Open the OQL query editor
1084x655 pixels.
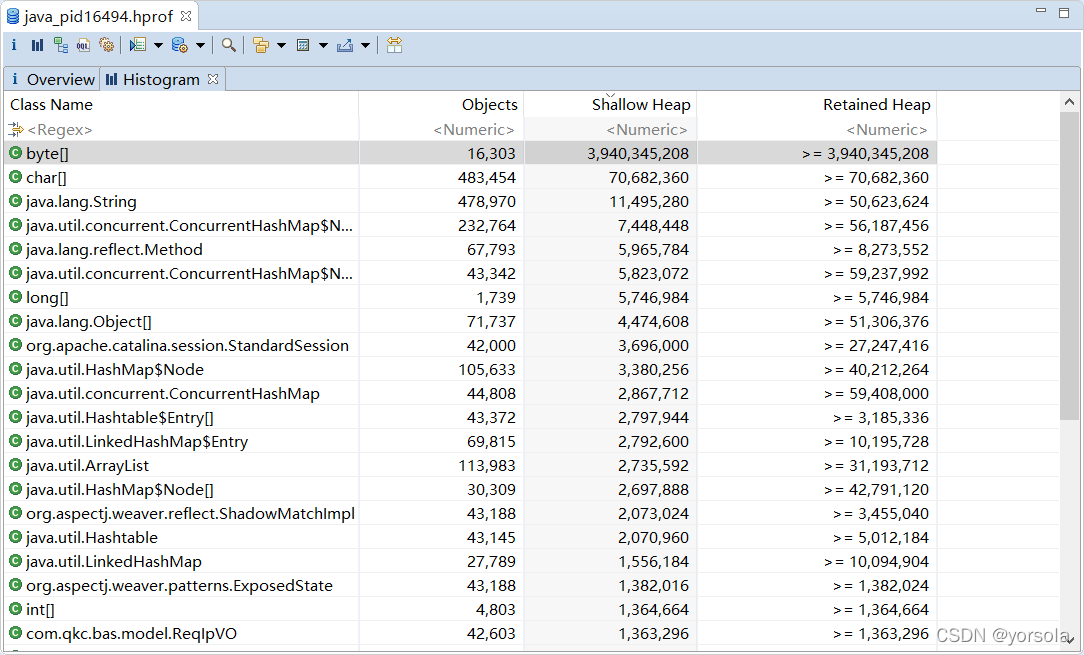[x=83, y=45]
